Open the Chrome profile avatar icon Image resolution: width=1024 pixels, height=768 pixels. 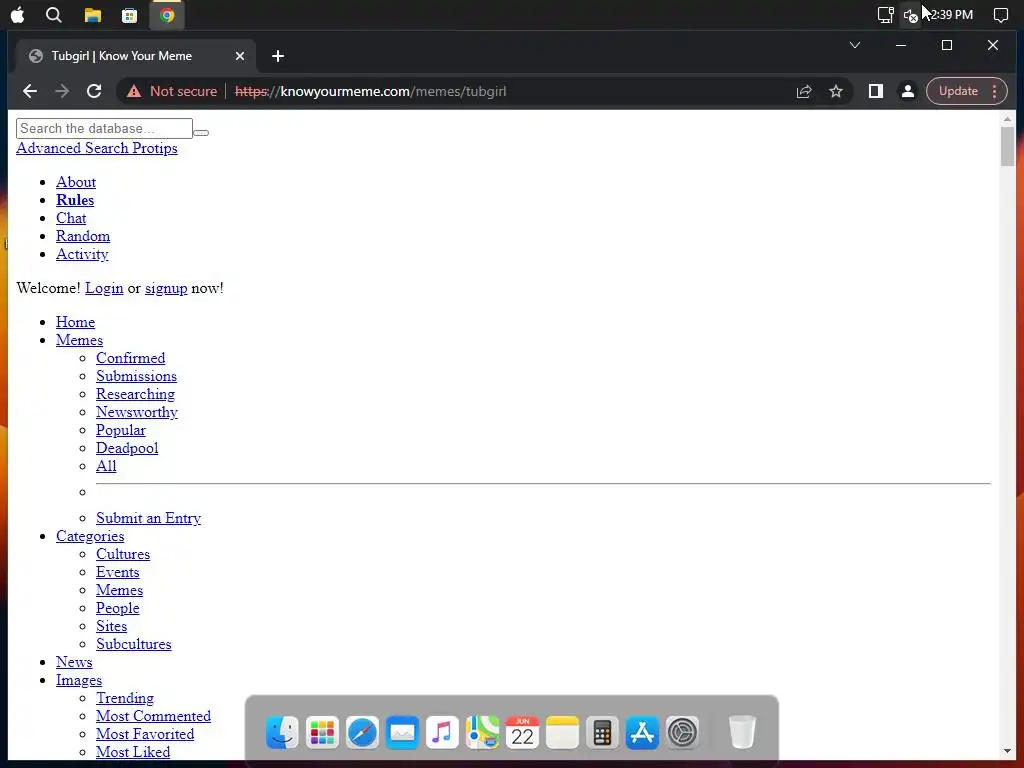[908, 91]
